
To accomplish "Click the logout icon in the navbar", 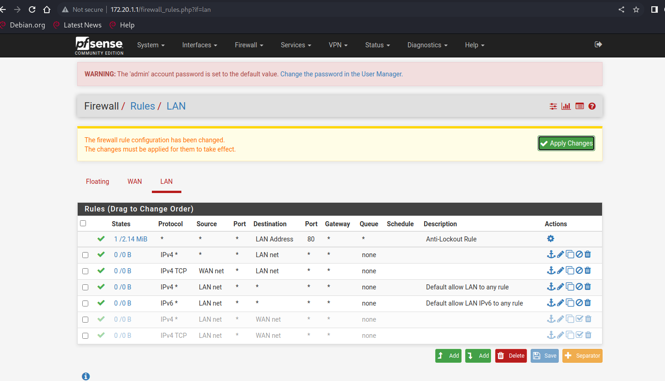I will point(598,45).
